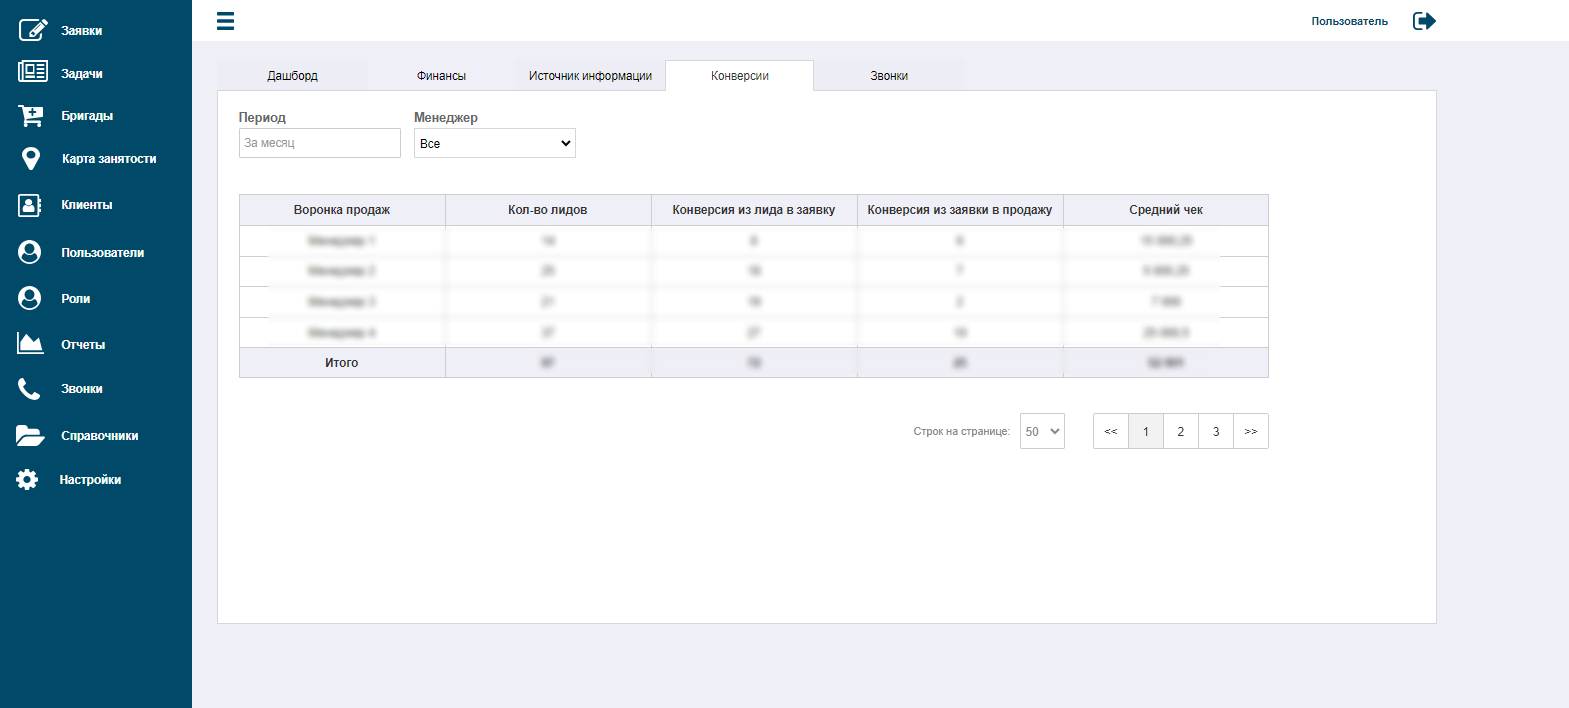Go to pagination page 3
This screenshot has height=708, width=1569.
click(1216, 431)
